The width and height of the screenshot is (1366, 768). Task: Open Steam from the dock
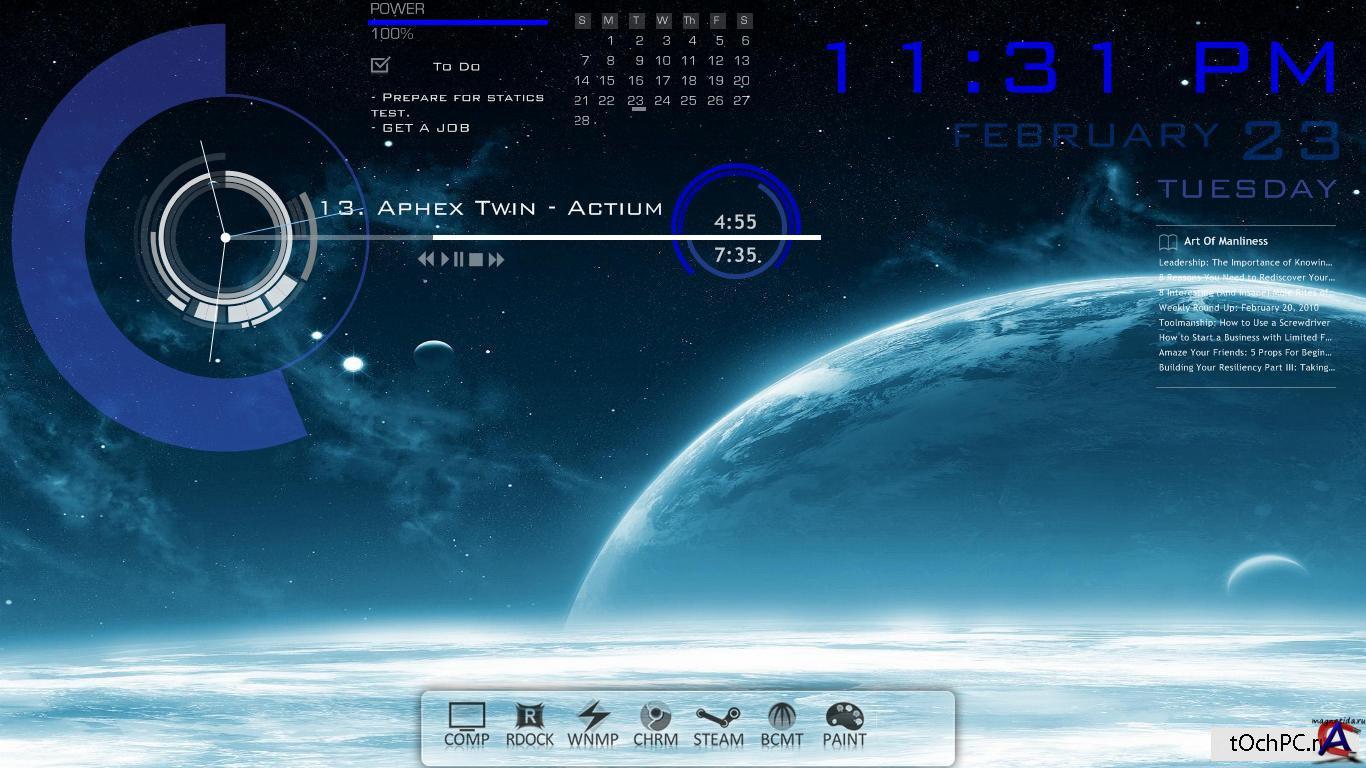718,724
